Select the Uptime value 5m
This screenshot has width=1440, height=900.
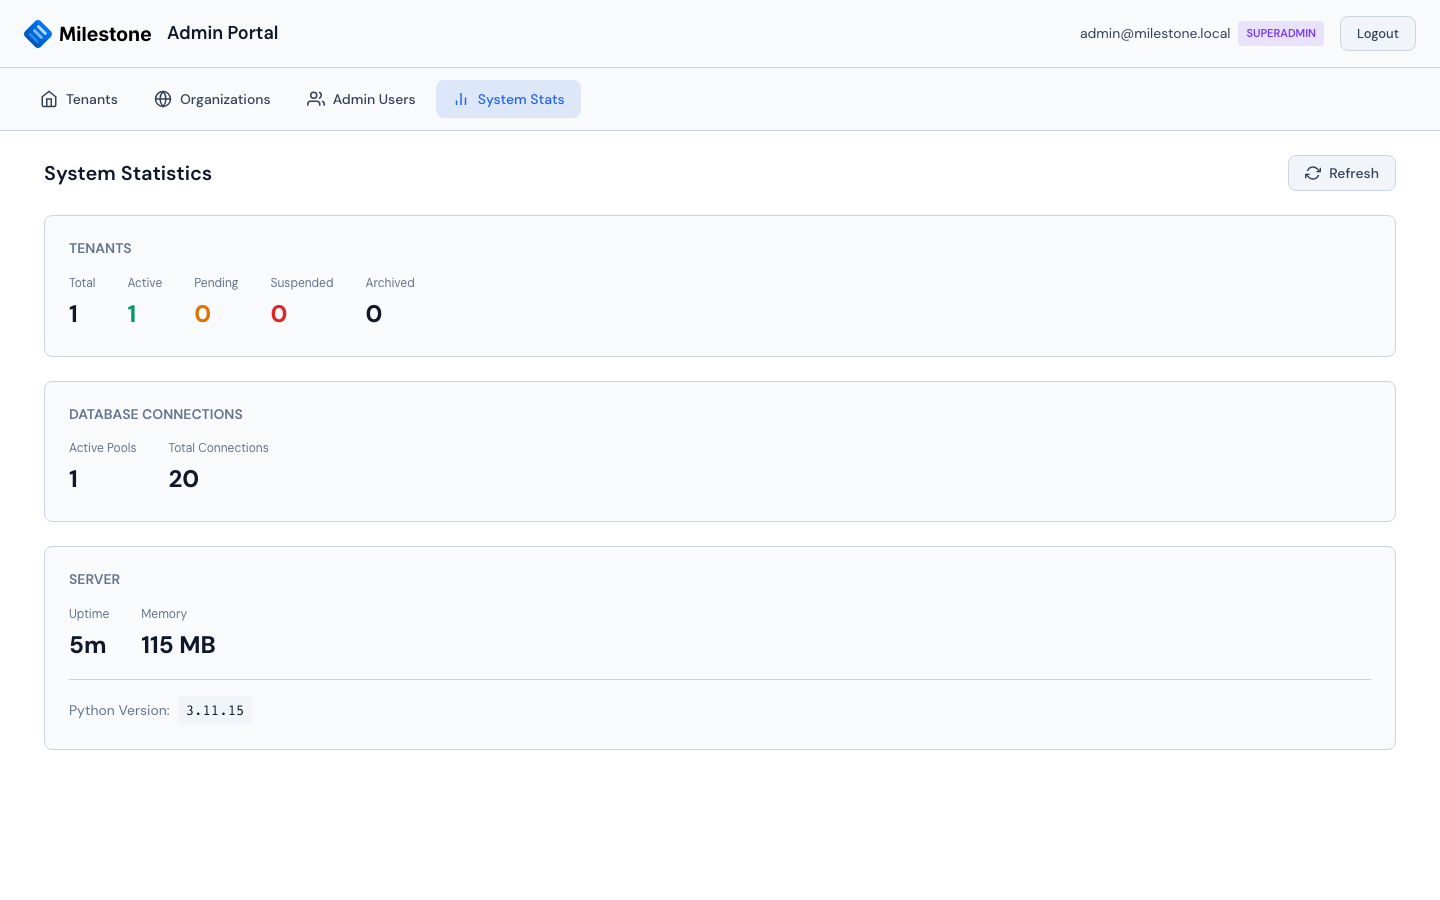(88, 645)
